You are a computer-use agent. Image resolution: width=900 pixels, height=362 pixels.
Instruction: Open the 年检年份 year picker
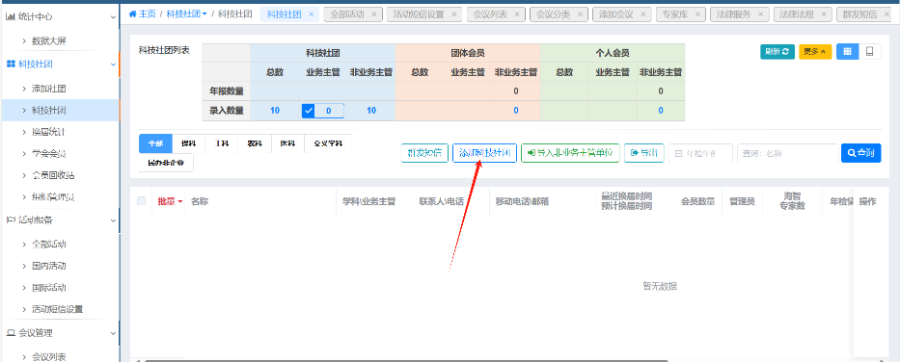coord(701,153)
